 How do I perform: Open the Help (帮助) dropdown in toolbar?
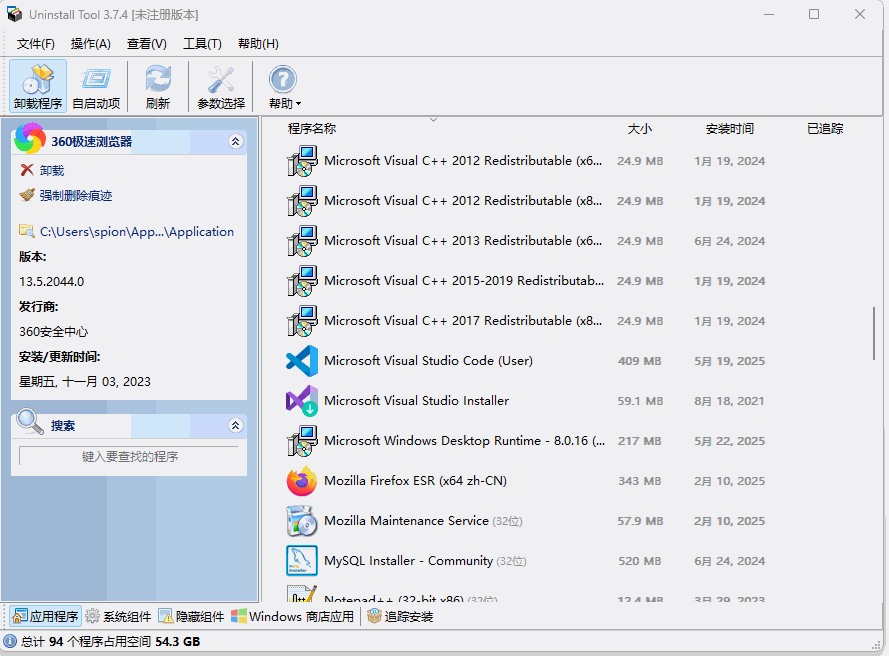click(284, 85)
